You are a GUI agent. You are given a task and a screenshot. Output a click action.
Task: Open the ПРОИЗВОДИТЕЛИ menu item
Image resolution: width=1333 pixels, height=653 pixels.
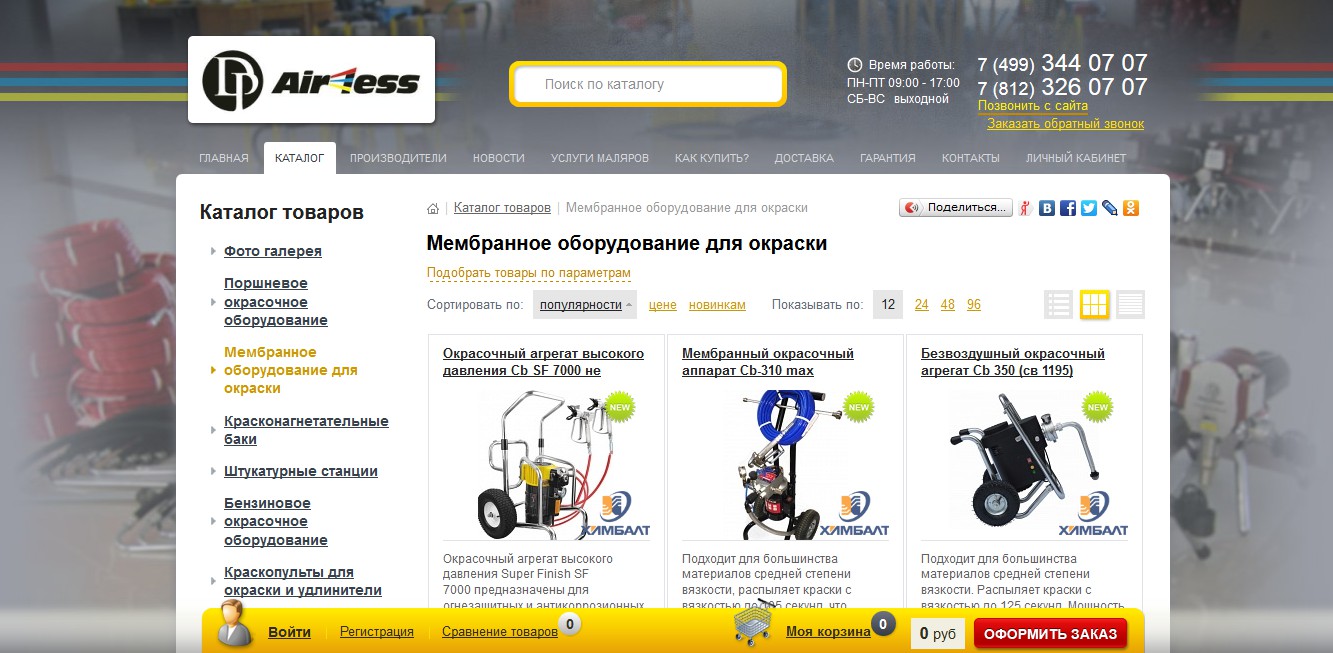point(398,158)
